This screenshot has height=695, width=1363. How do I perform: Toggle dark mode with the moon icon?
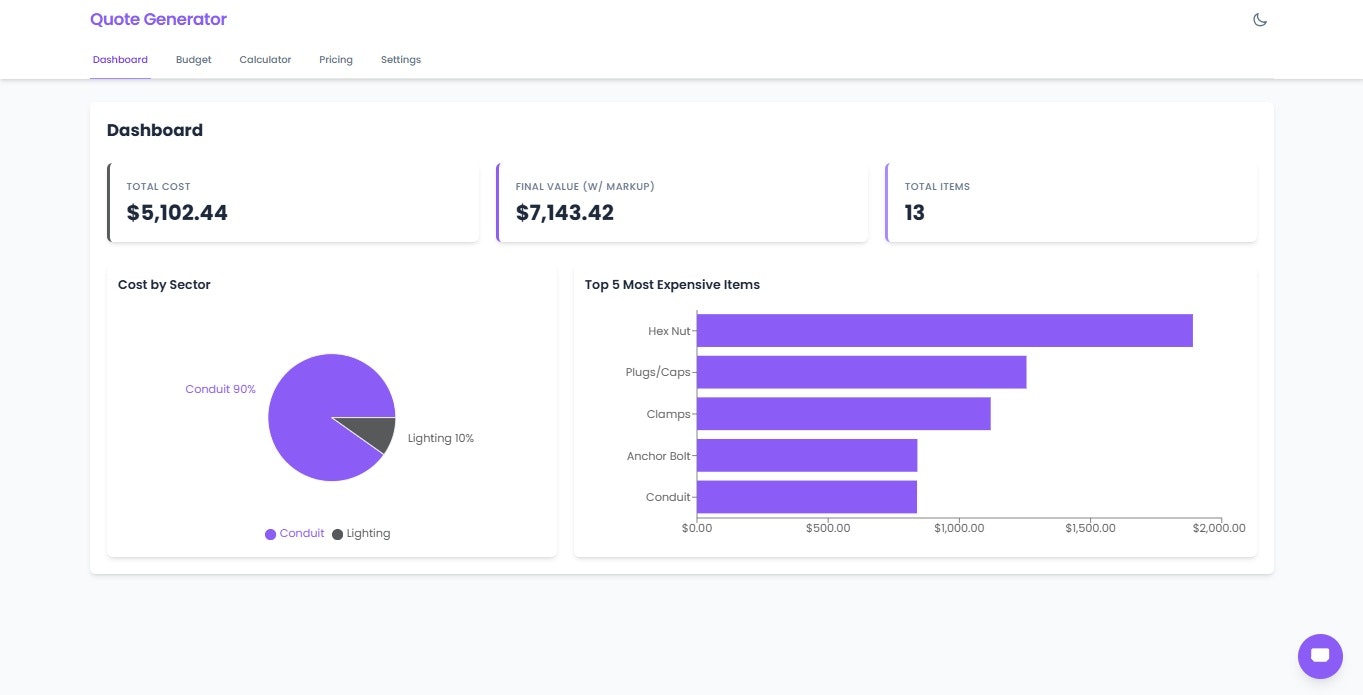point(1259,19)
